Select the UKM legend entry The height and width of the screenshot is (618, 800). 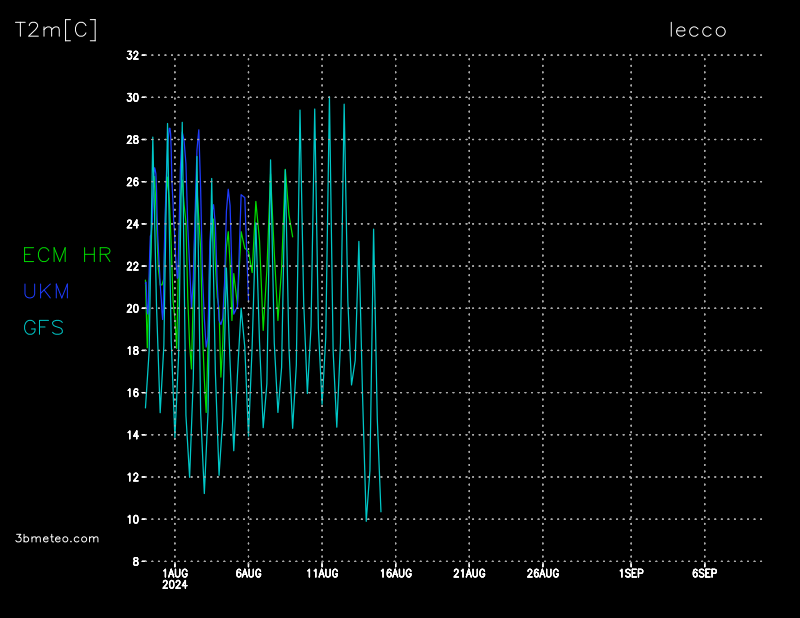tap(46, 291)
